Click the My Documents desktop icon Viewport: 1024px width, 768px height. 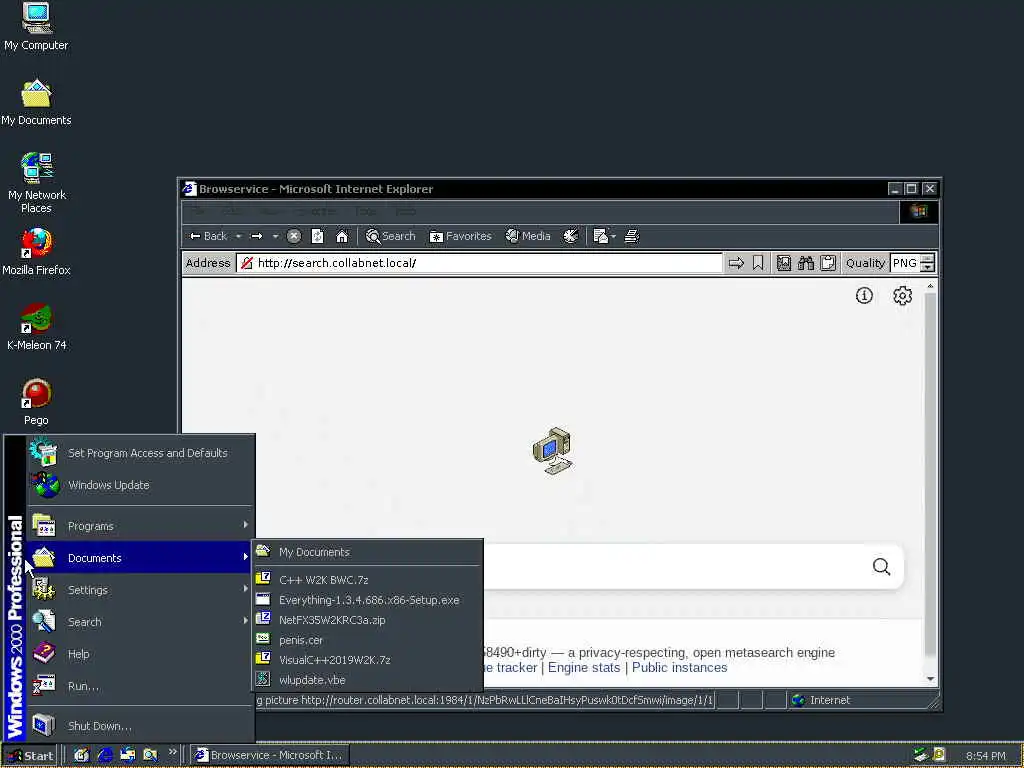coord(36,101)
